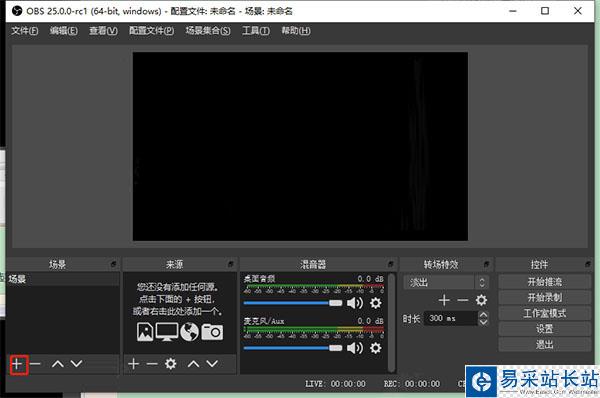Click the 300 ms duration field
This screenshot has width=600, height=398.
click(451, 318)
